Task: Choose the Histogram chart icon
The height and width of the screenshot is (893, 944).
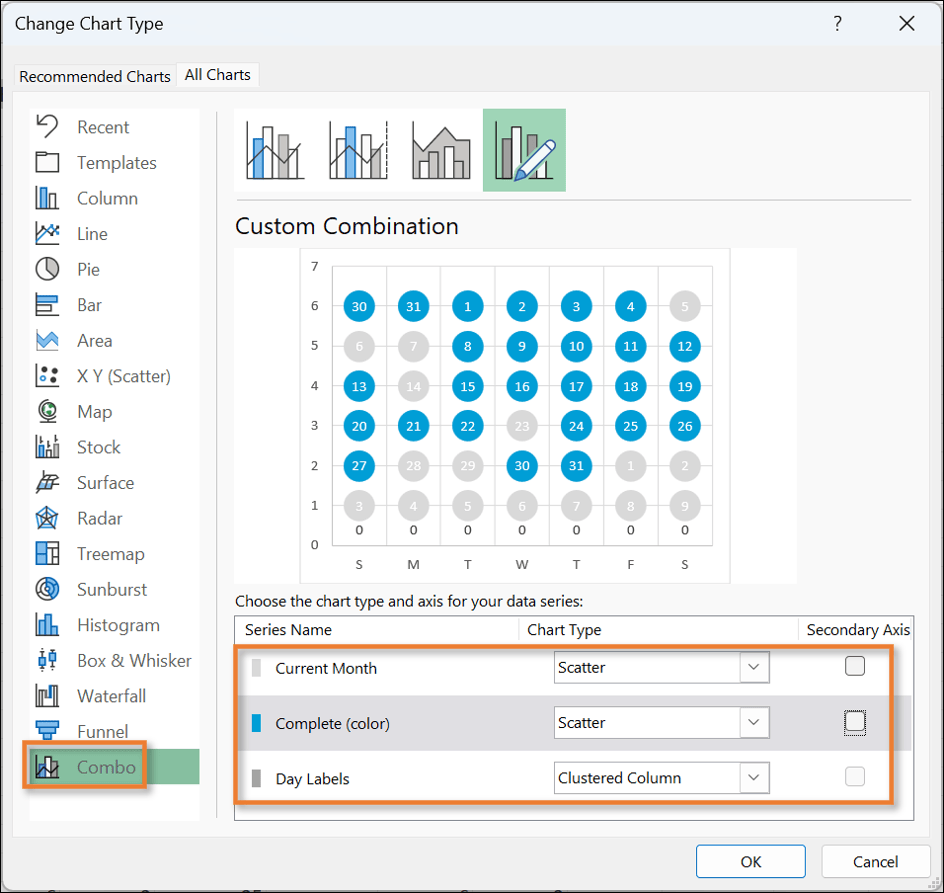Action: coord(47,624)
